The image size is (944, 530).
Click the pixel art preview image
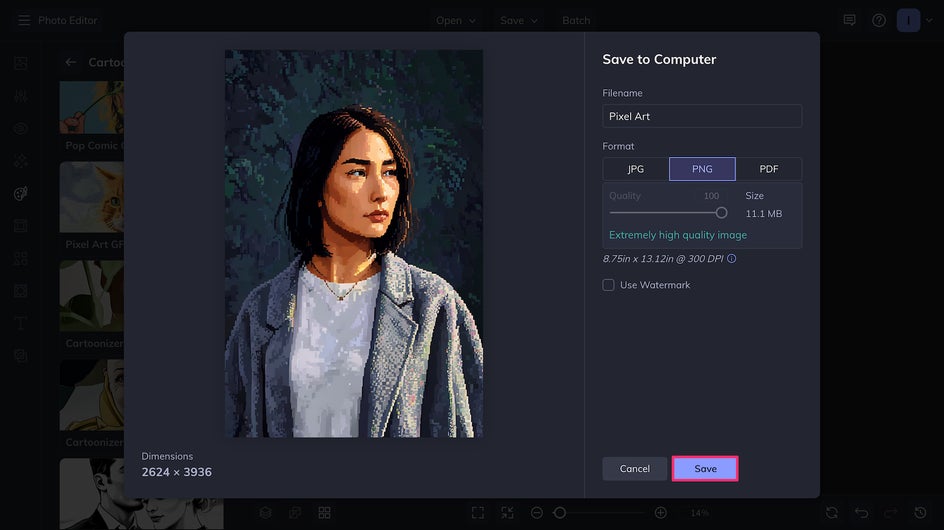[354, 243]
